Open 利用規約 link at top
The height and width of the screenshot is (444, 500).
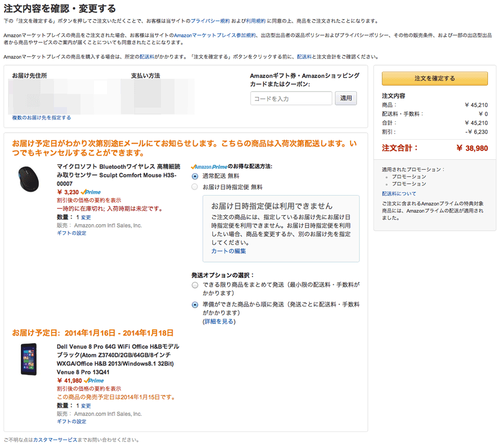point(256,21)
